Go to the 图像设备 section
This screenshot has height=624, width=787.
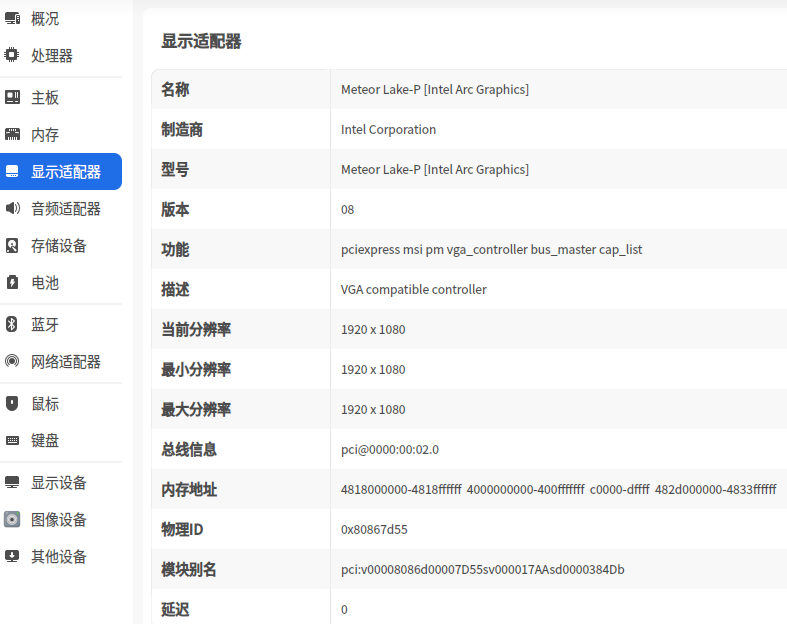61,520
